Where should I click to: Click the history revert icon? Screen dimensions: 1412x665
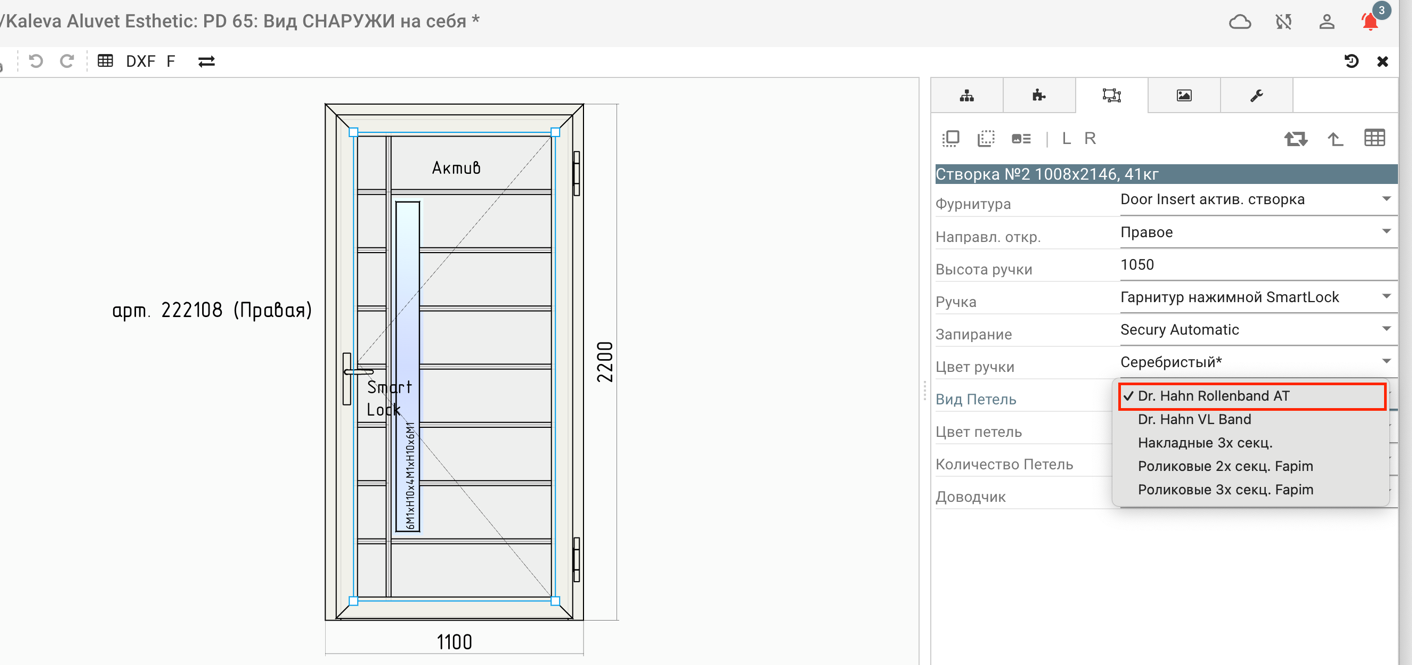(x=1351, y=61)
